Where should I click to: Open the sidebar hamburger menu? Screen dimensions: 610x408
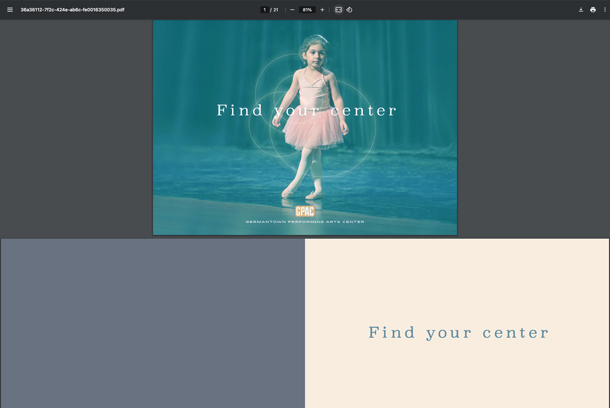pos(10,10)
